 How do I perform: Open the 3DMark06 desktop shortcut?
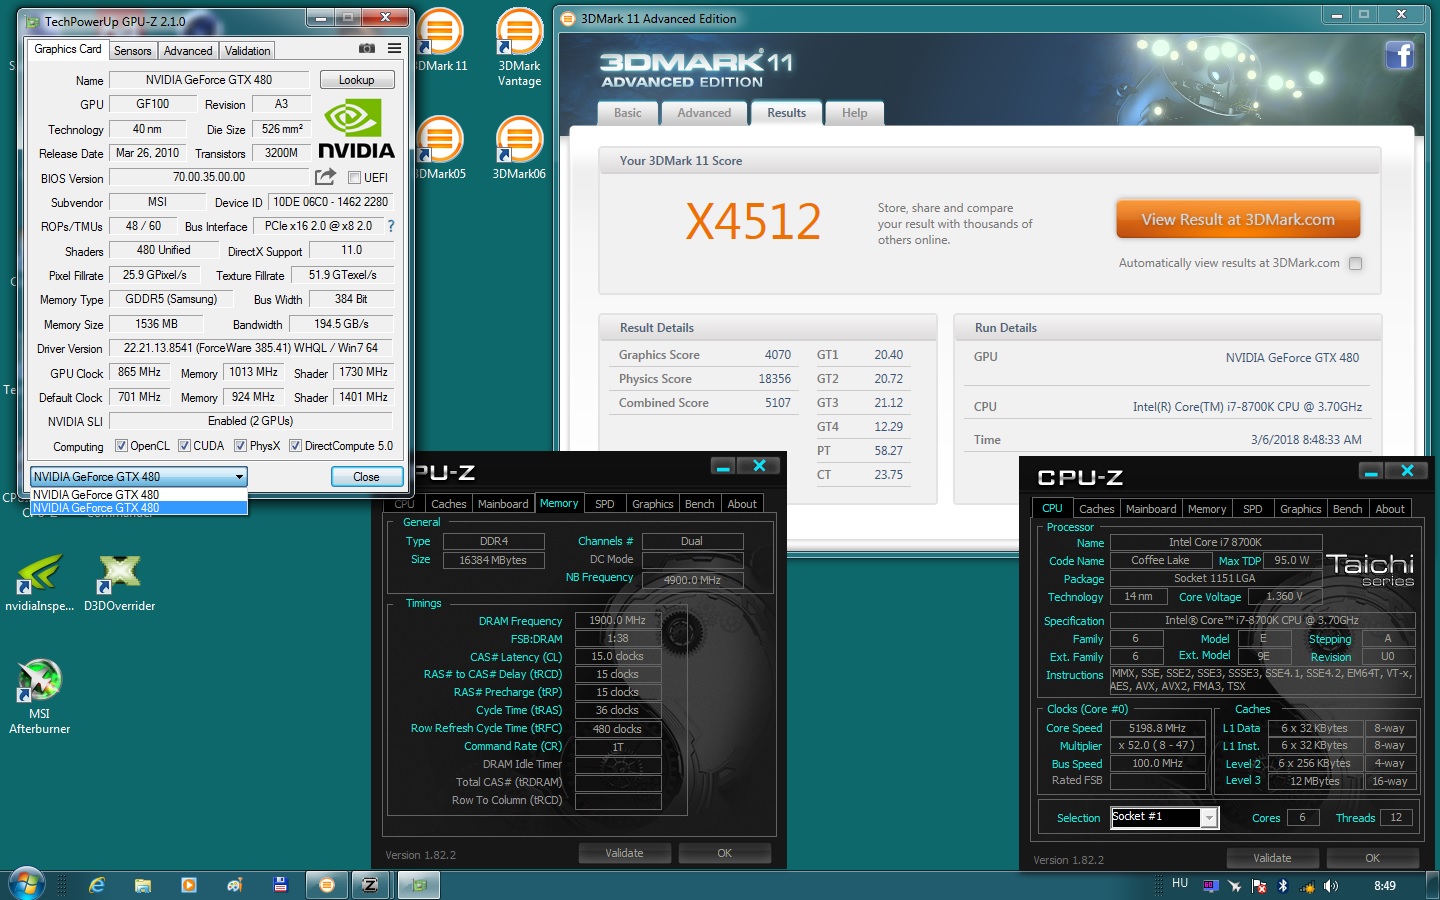[519, 148]
